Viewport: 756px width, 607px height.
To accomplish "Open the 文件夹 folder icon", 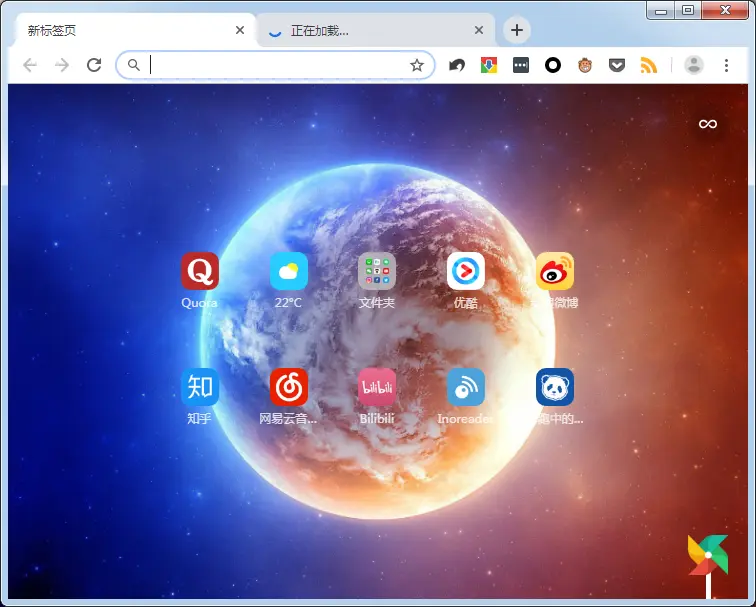I will coord(377,271).
